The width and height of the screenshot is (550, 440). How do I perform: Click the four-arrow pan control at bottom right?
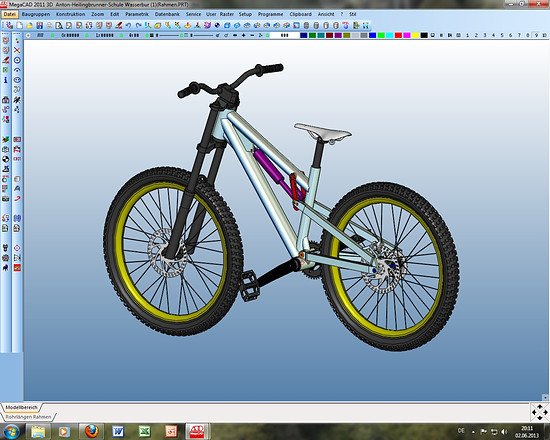click(x=539, y=412)
